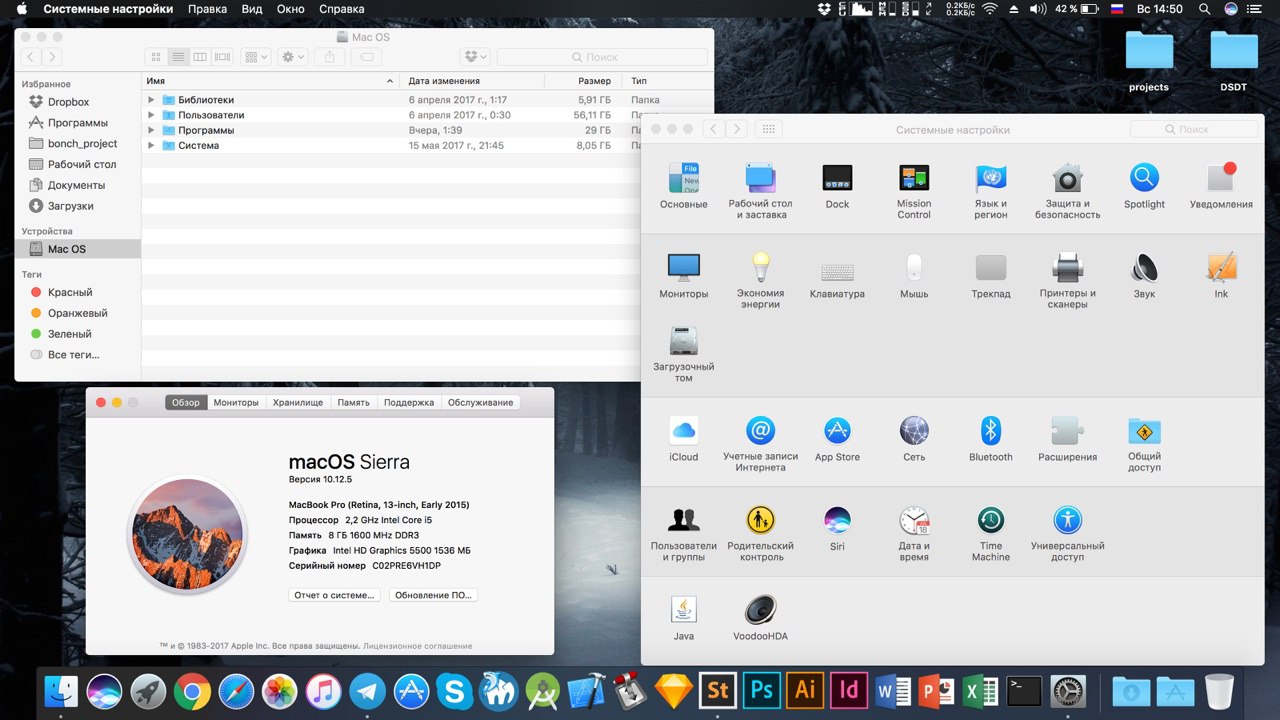Switch to the Хранилище tab
The height and width of the screenshot is (720, 1280).
298,402
